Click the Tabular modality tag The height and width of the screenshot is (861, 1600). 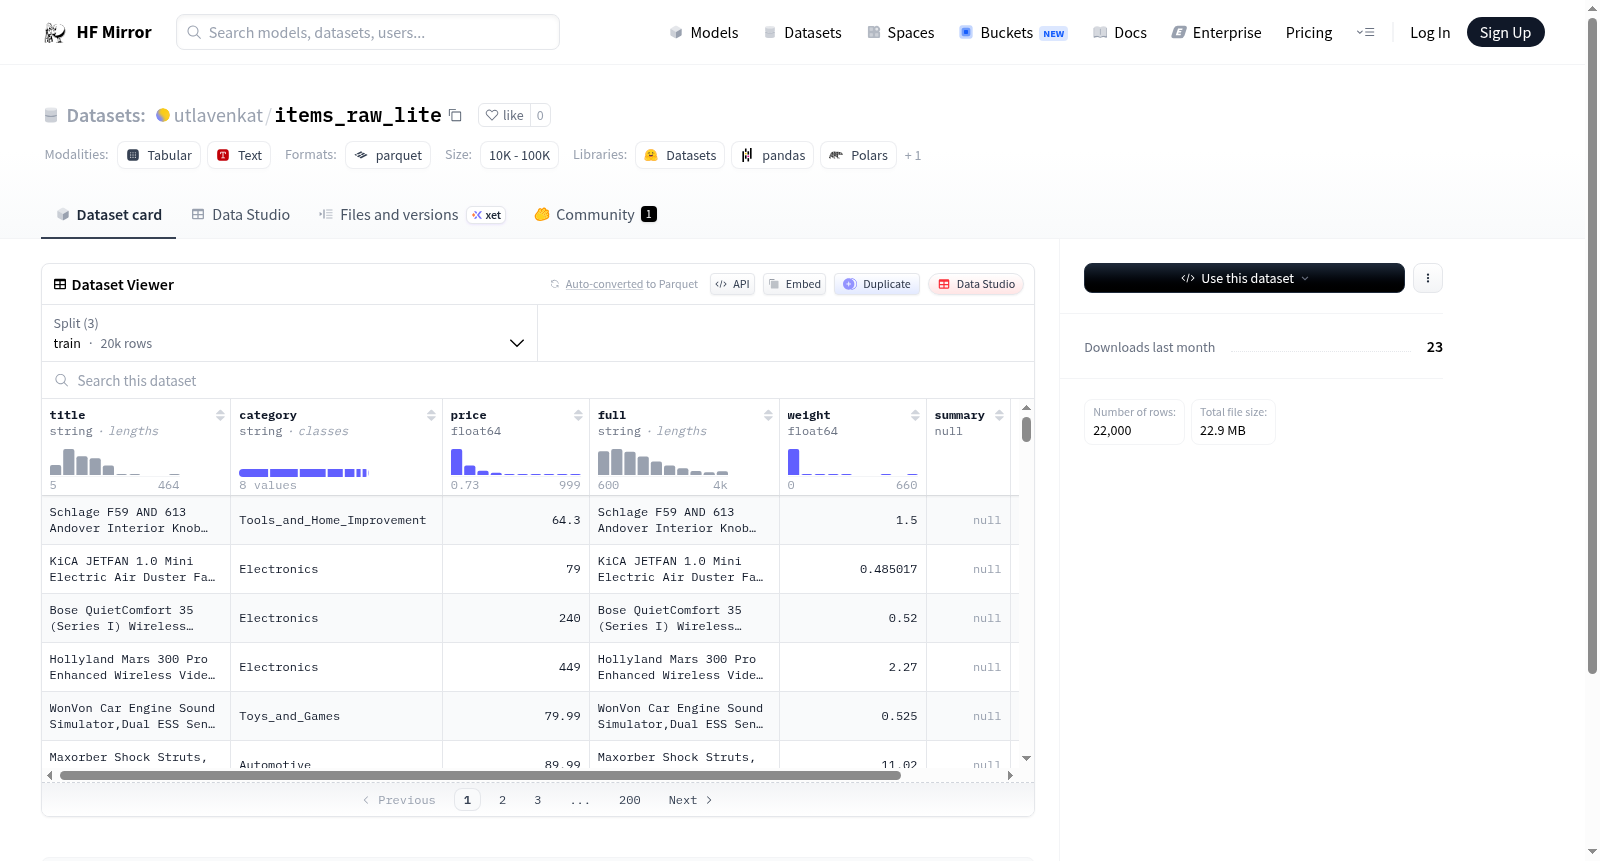pos(159,155)
